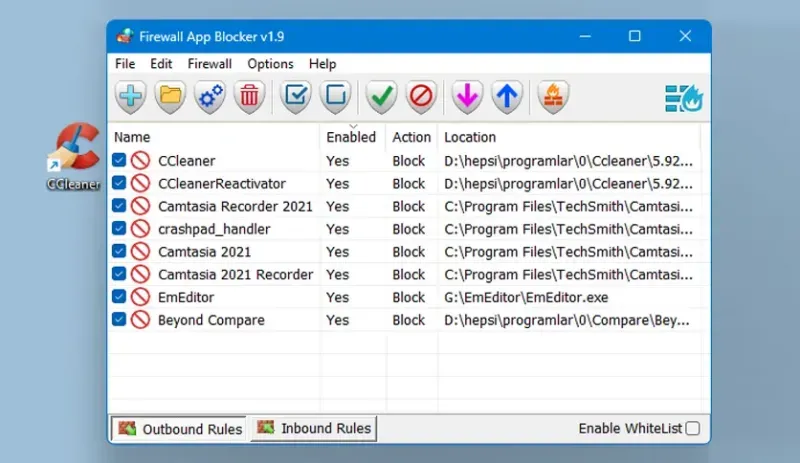Uncheck the EmEditor rule checkbox
This screenshot has height=463, width=800.
pos(119,296)
